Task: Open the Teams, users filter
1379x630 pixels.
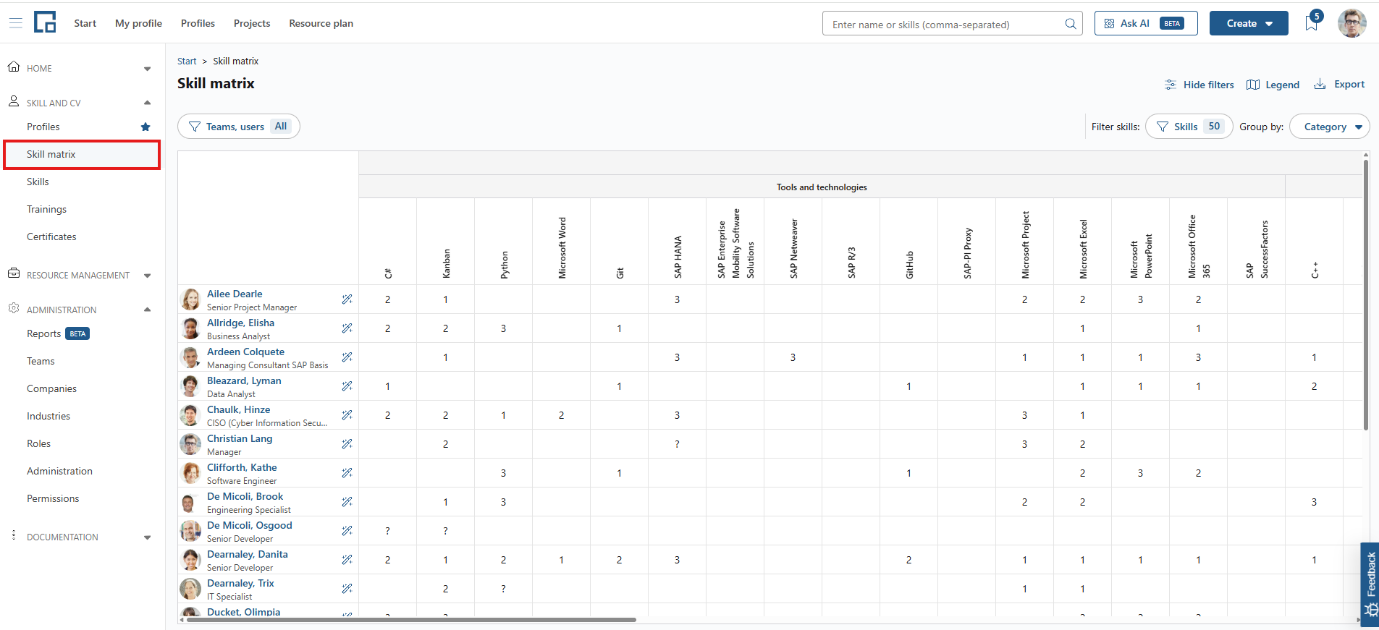Action: tap(239, 126)
